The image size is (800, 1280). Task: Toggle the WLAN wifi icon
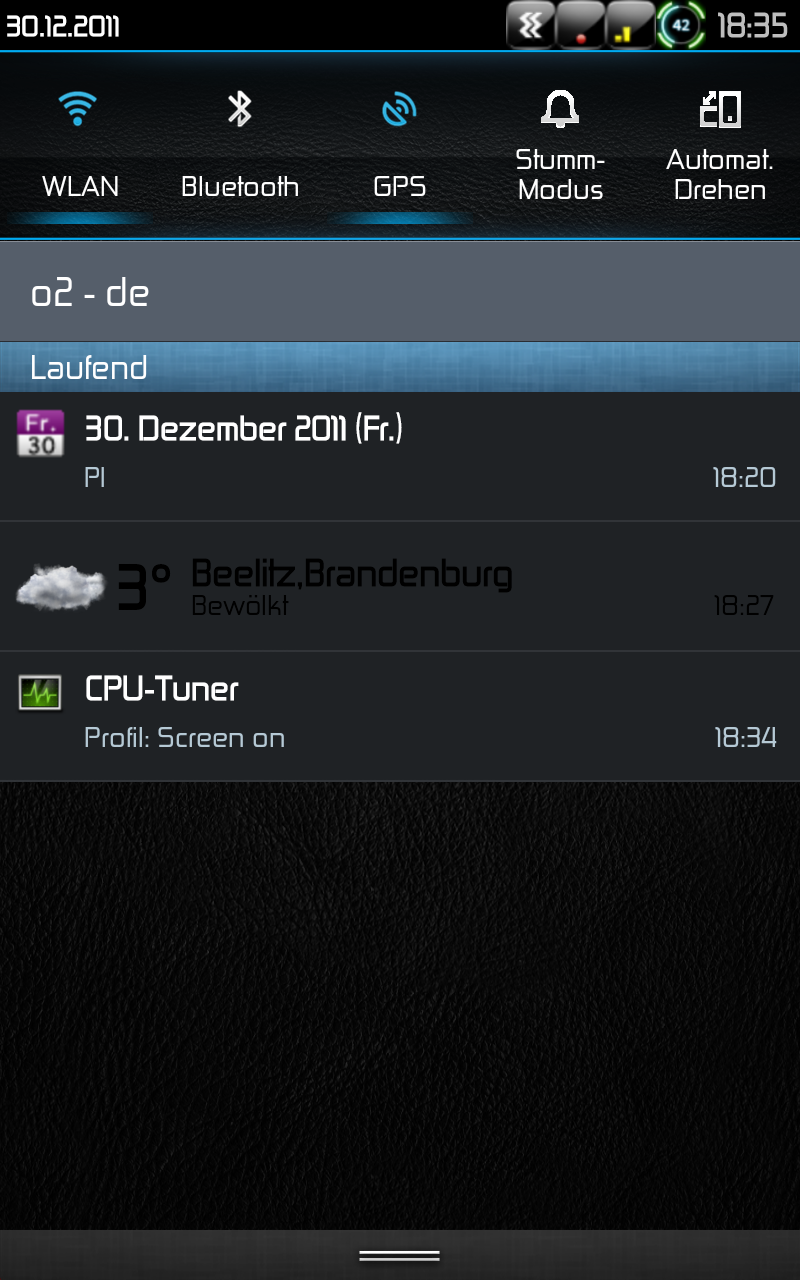click(78, 108)
